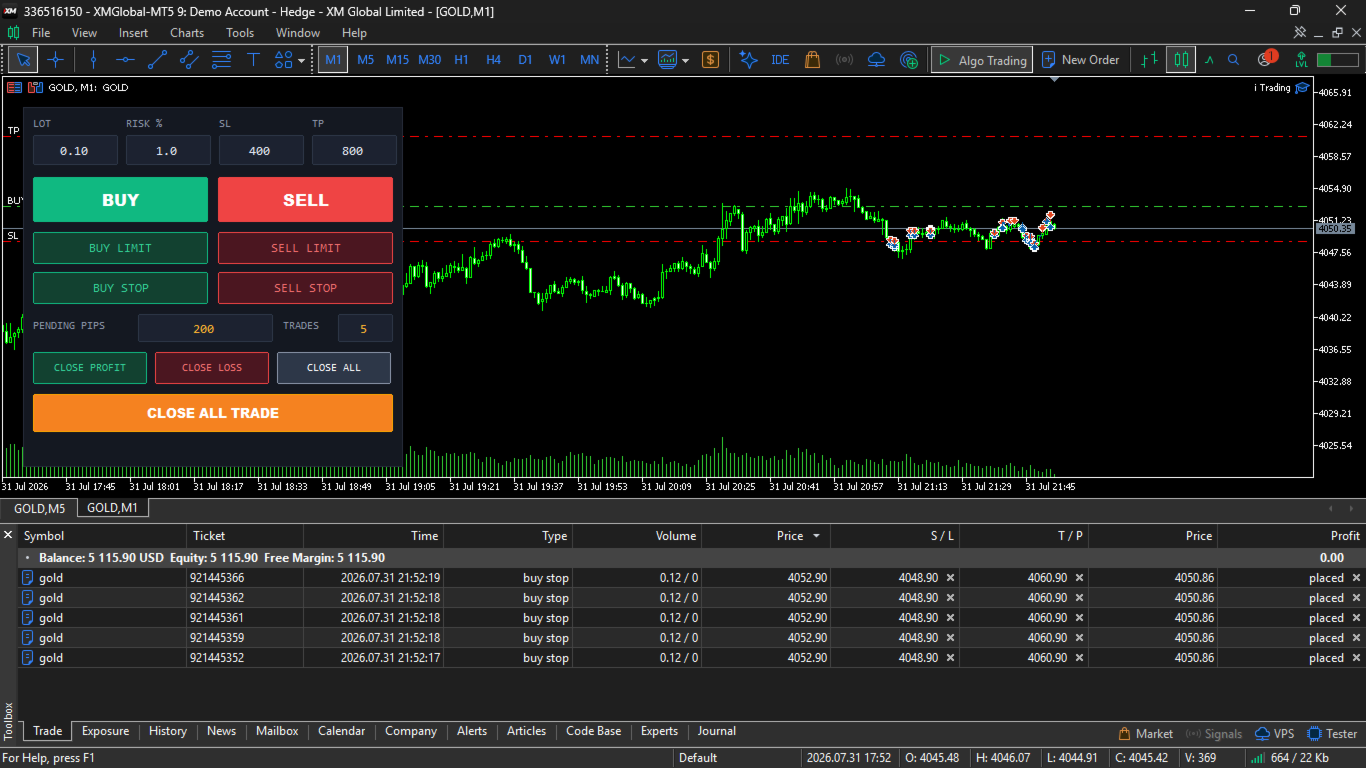Click the i Trading graduation cap icon
The image size is (1366, 768).
coord(1302,88)
